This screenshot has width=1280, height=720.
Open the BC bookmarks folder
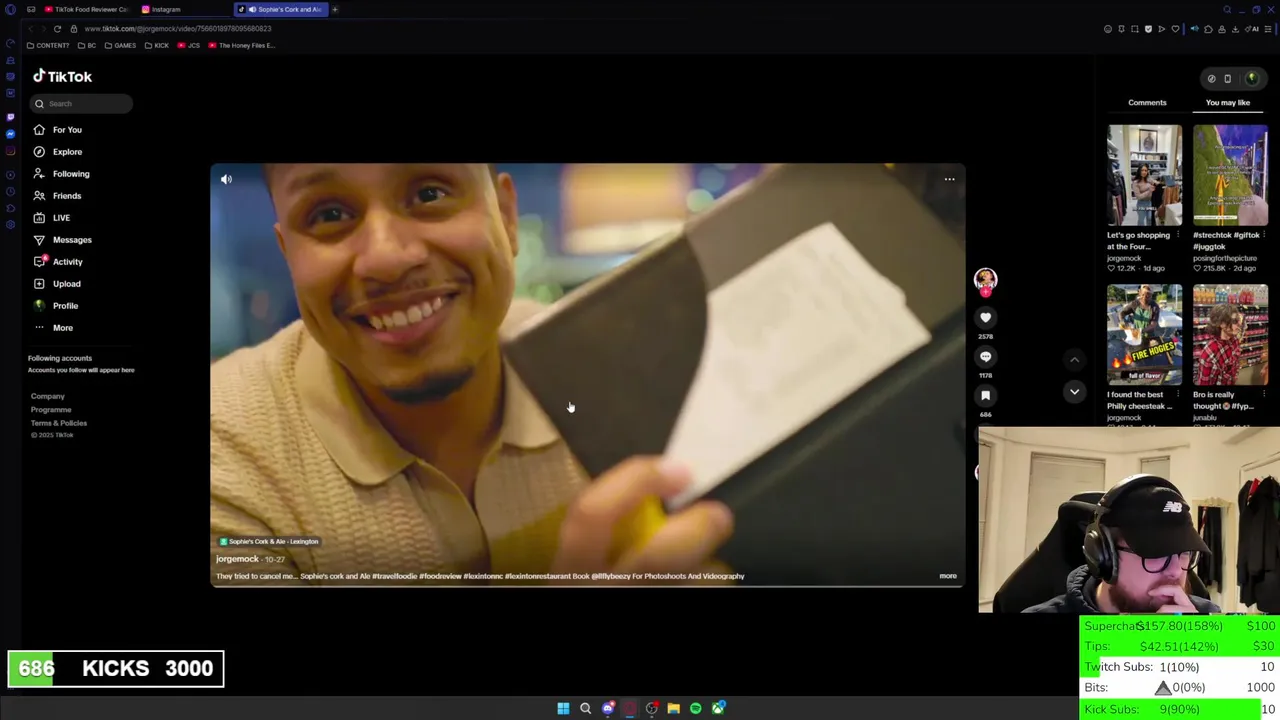coord(87,45)
